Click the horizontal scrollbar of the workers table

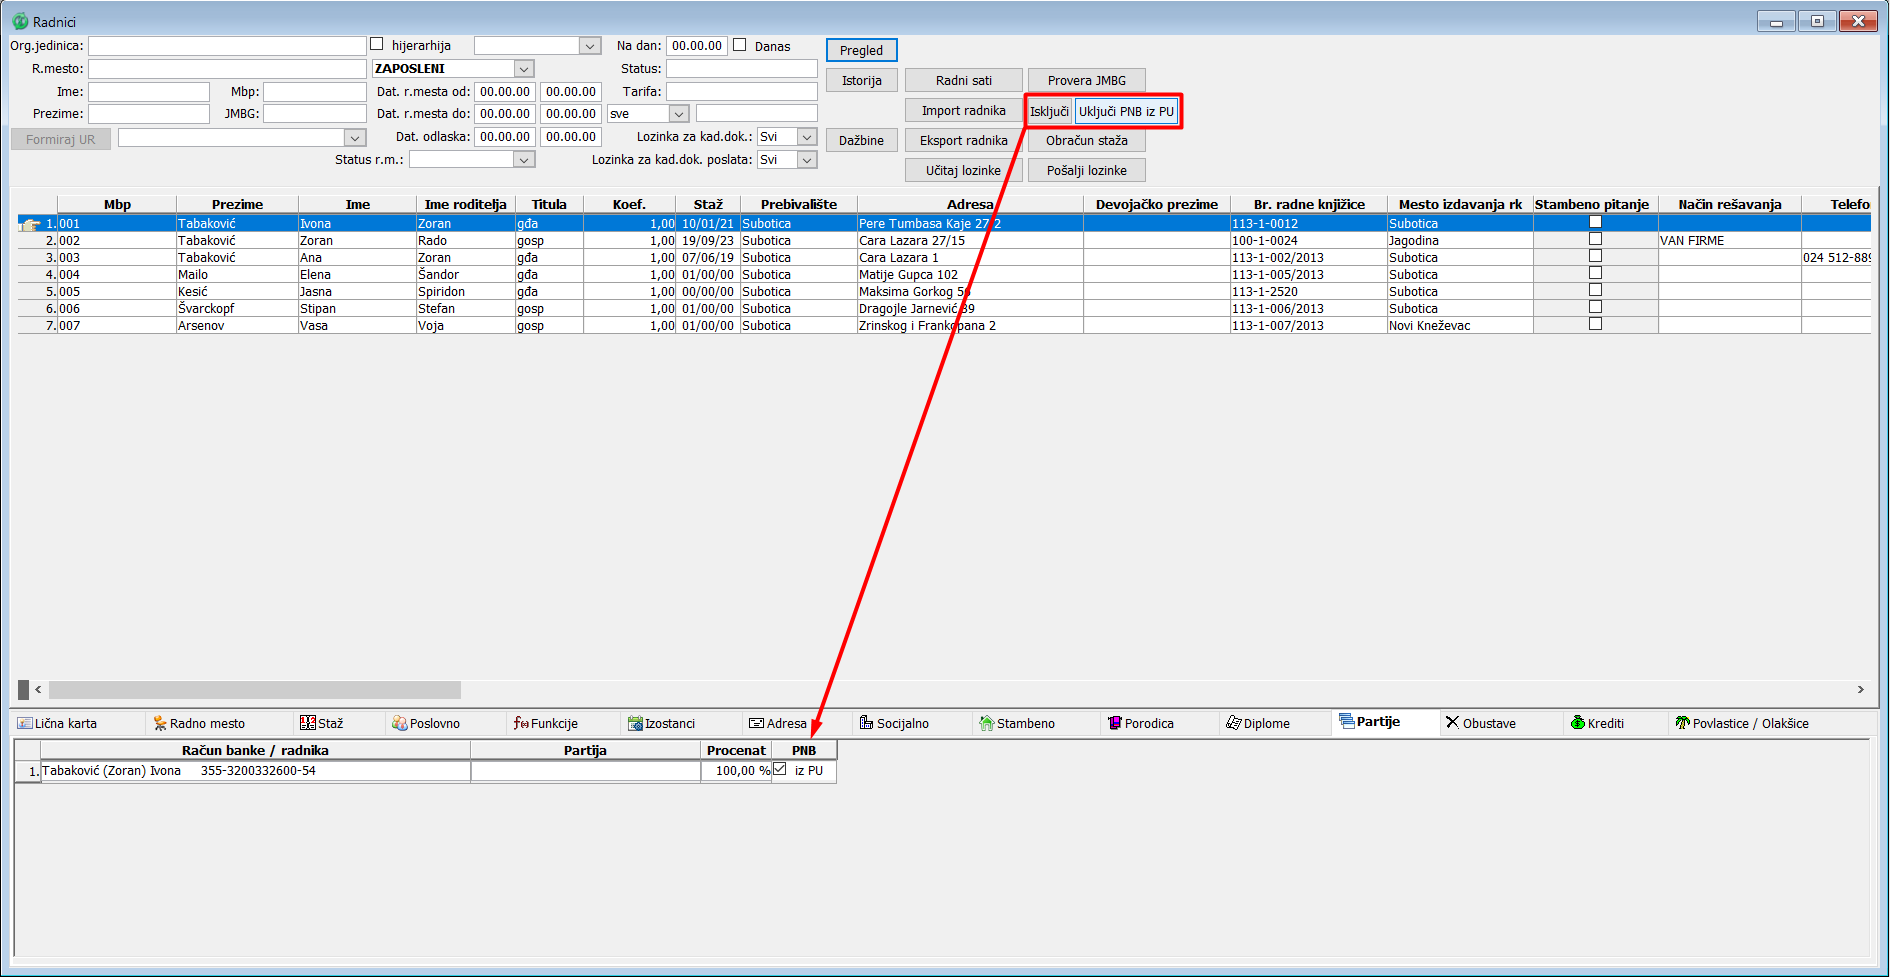point(254,690)
